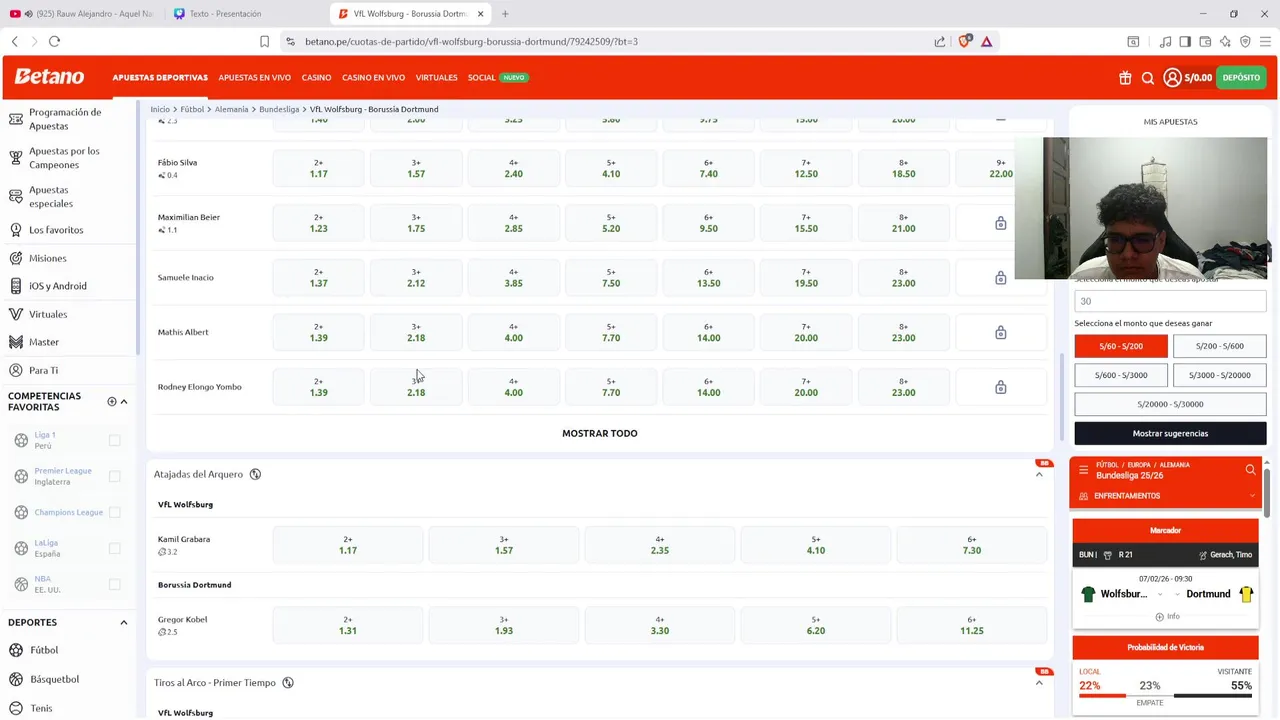Click the locked odds cell for Rodney Elongo Yombo
Screen dimensions: 1280x720
1000,387
